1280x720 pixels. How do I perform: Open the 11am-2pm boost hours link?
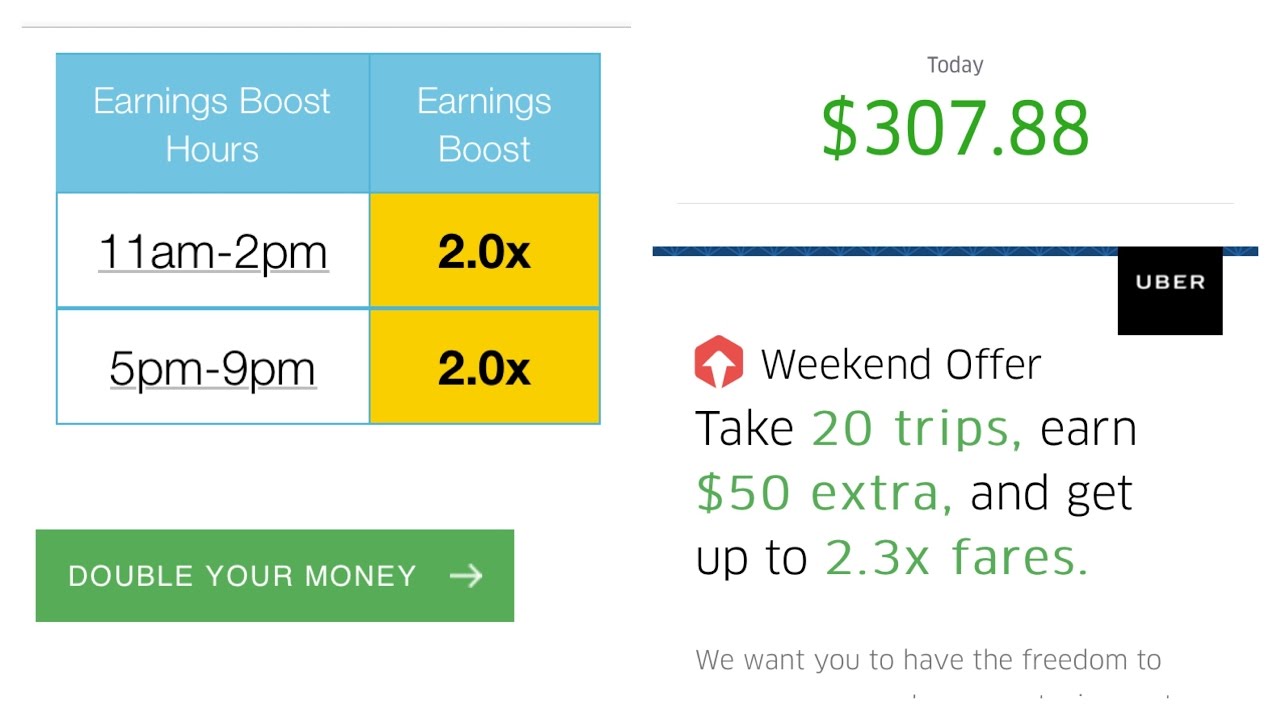coord(212,252)
